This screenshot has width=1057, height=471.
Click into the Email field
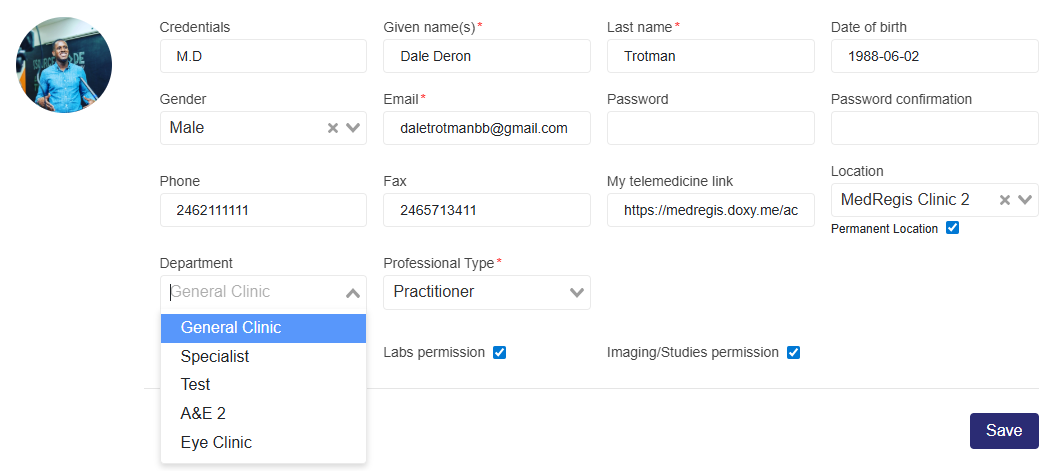click(x=486, y=128)
